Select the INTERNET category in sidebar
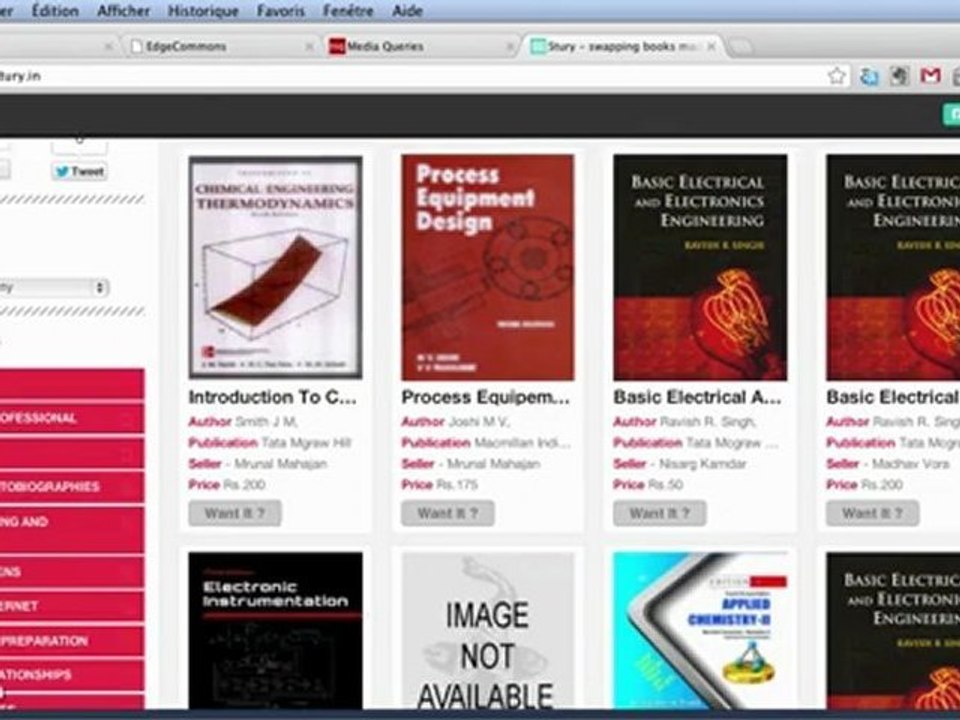This screenshot has height=720, width=960. (72, 606)
